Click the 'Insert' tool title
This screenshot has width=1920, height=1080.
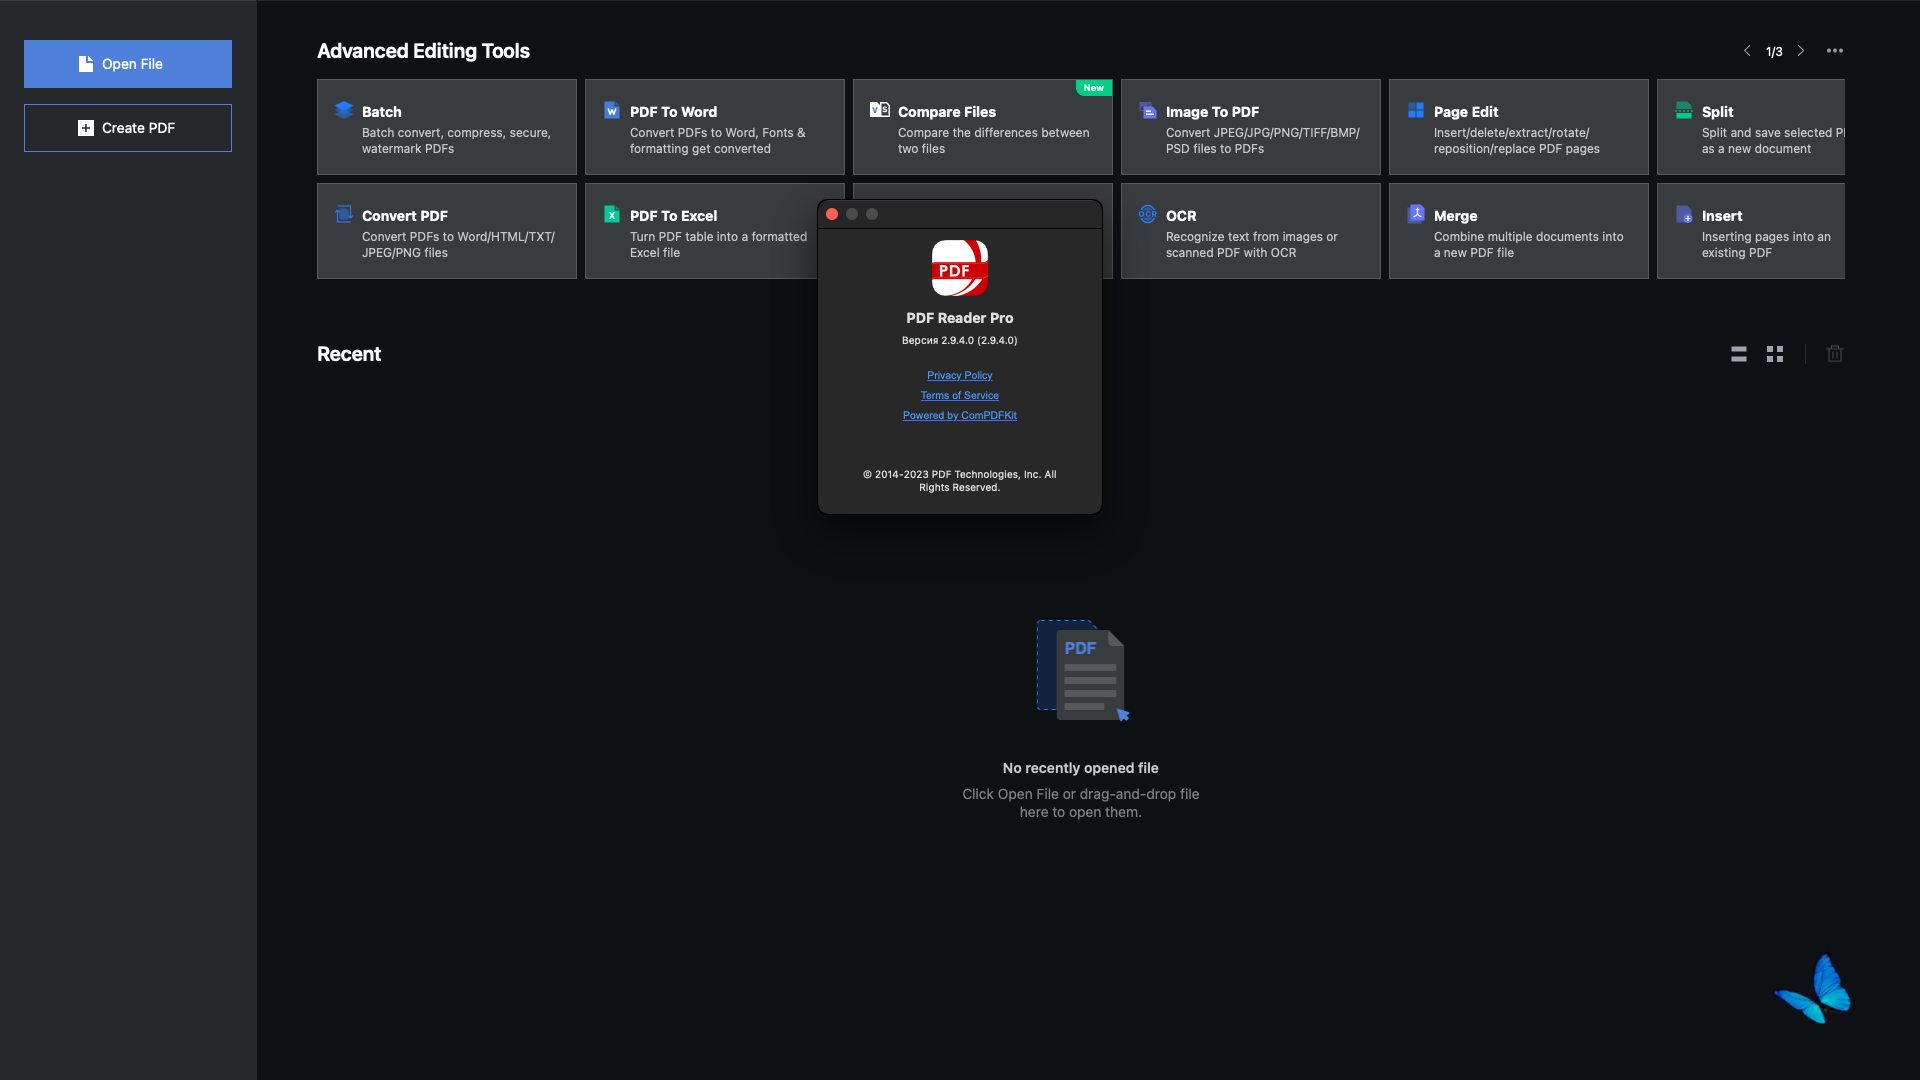(x=1722, y=216)
